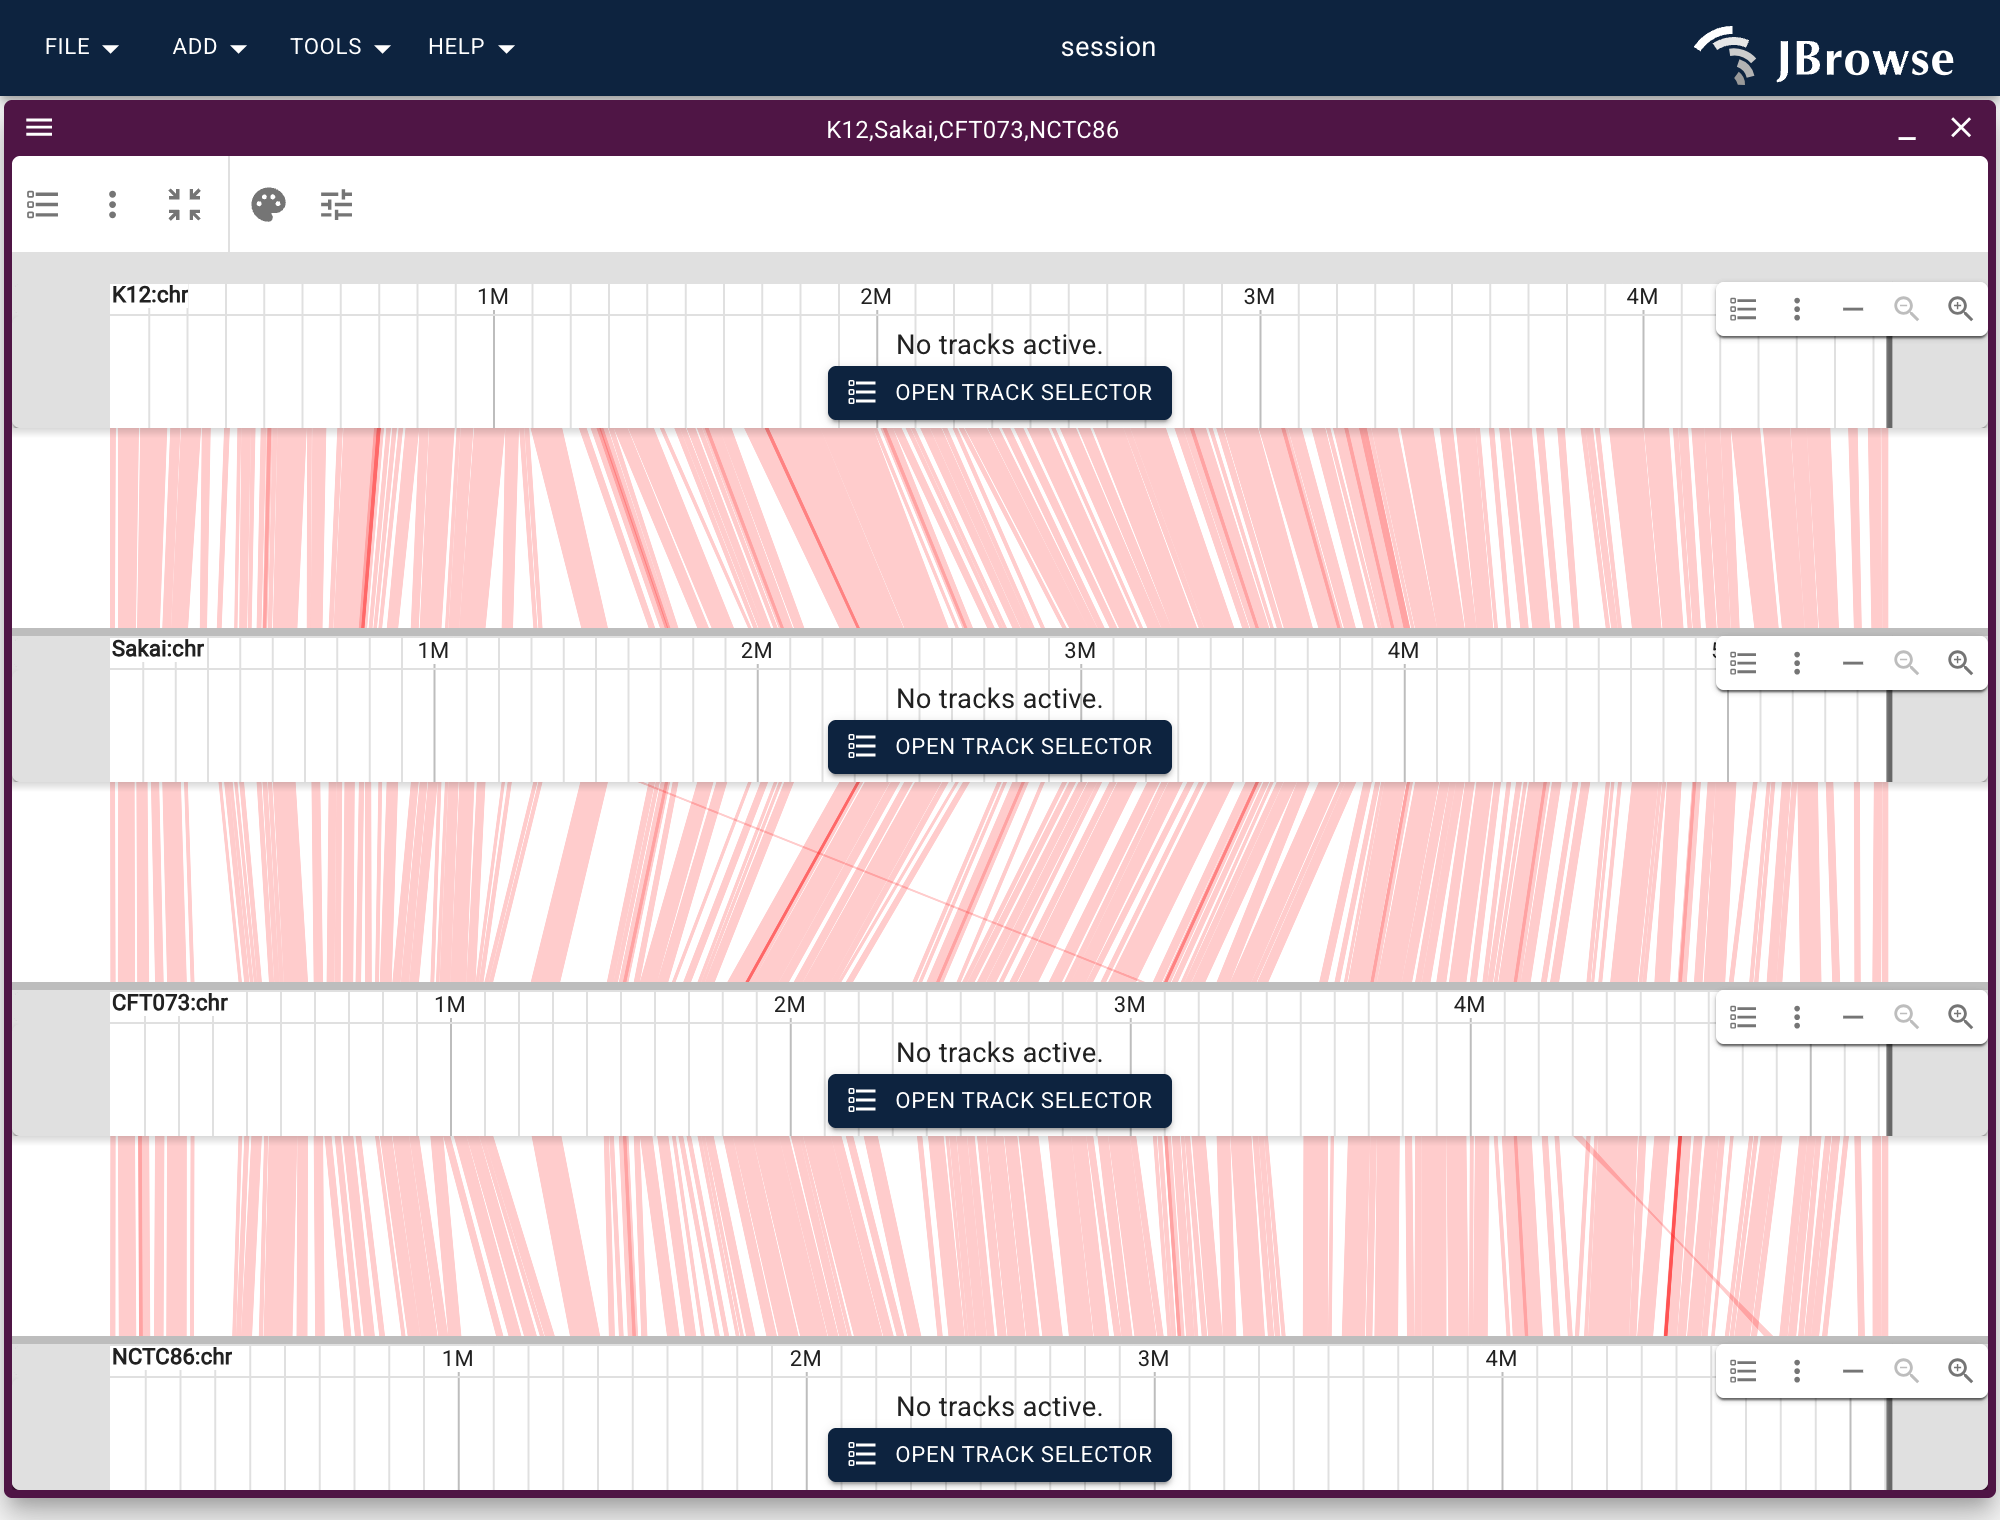Click the Sakai:chr label

click(158, 649)
